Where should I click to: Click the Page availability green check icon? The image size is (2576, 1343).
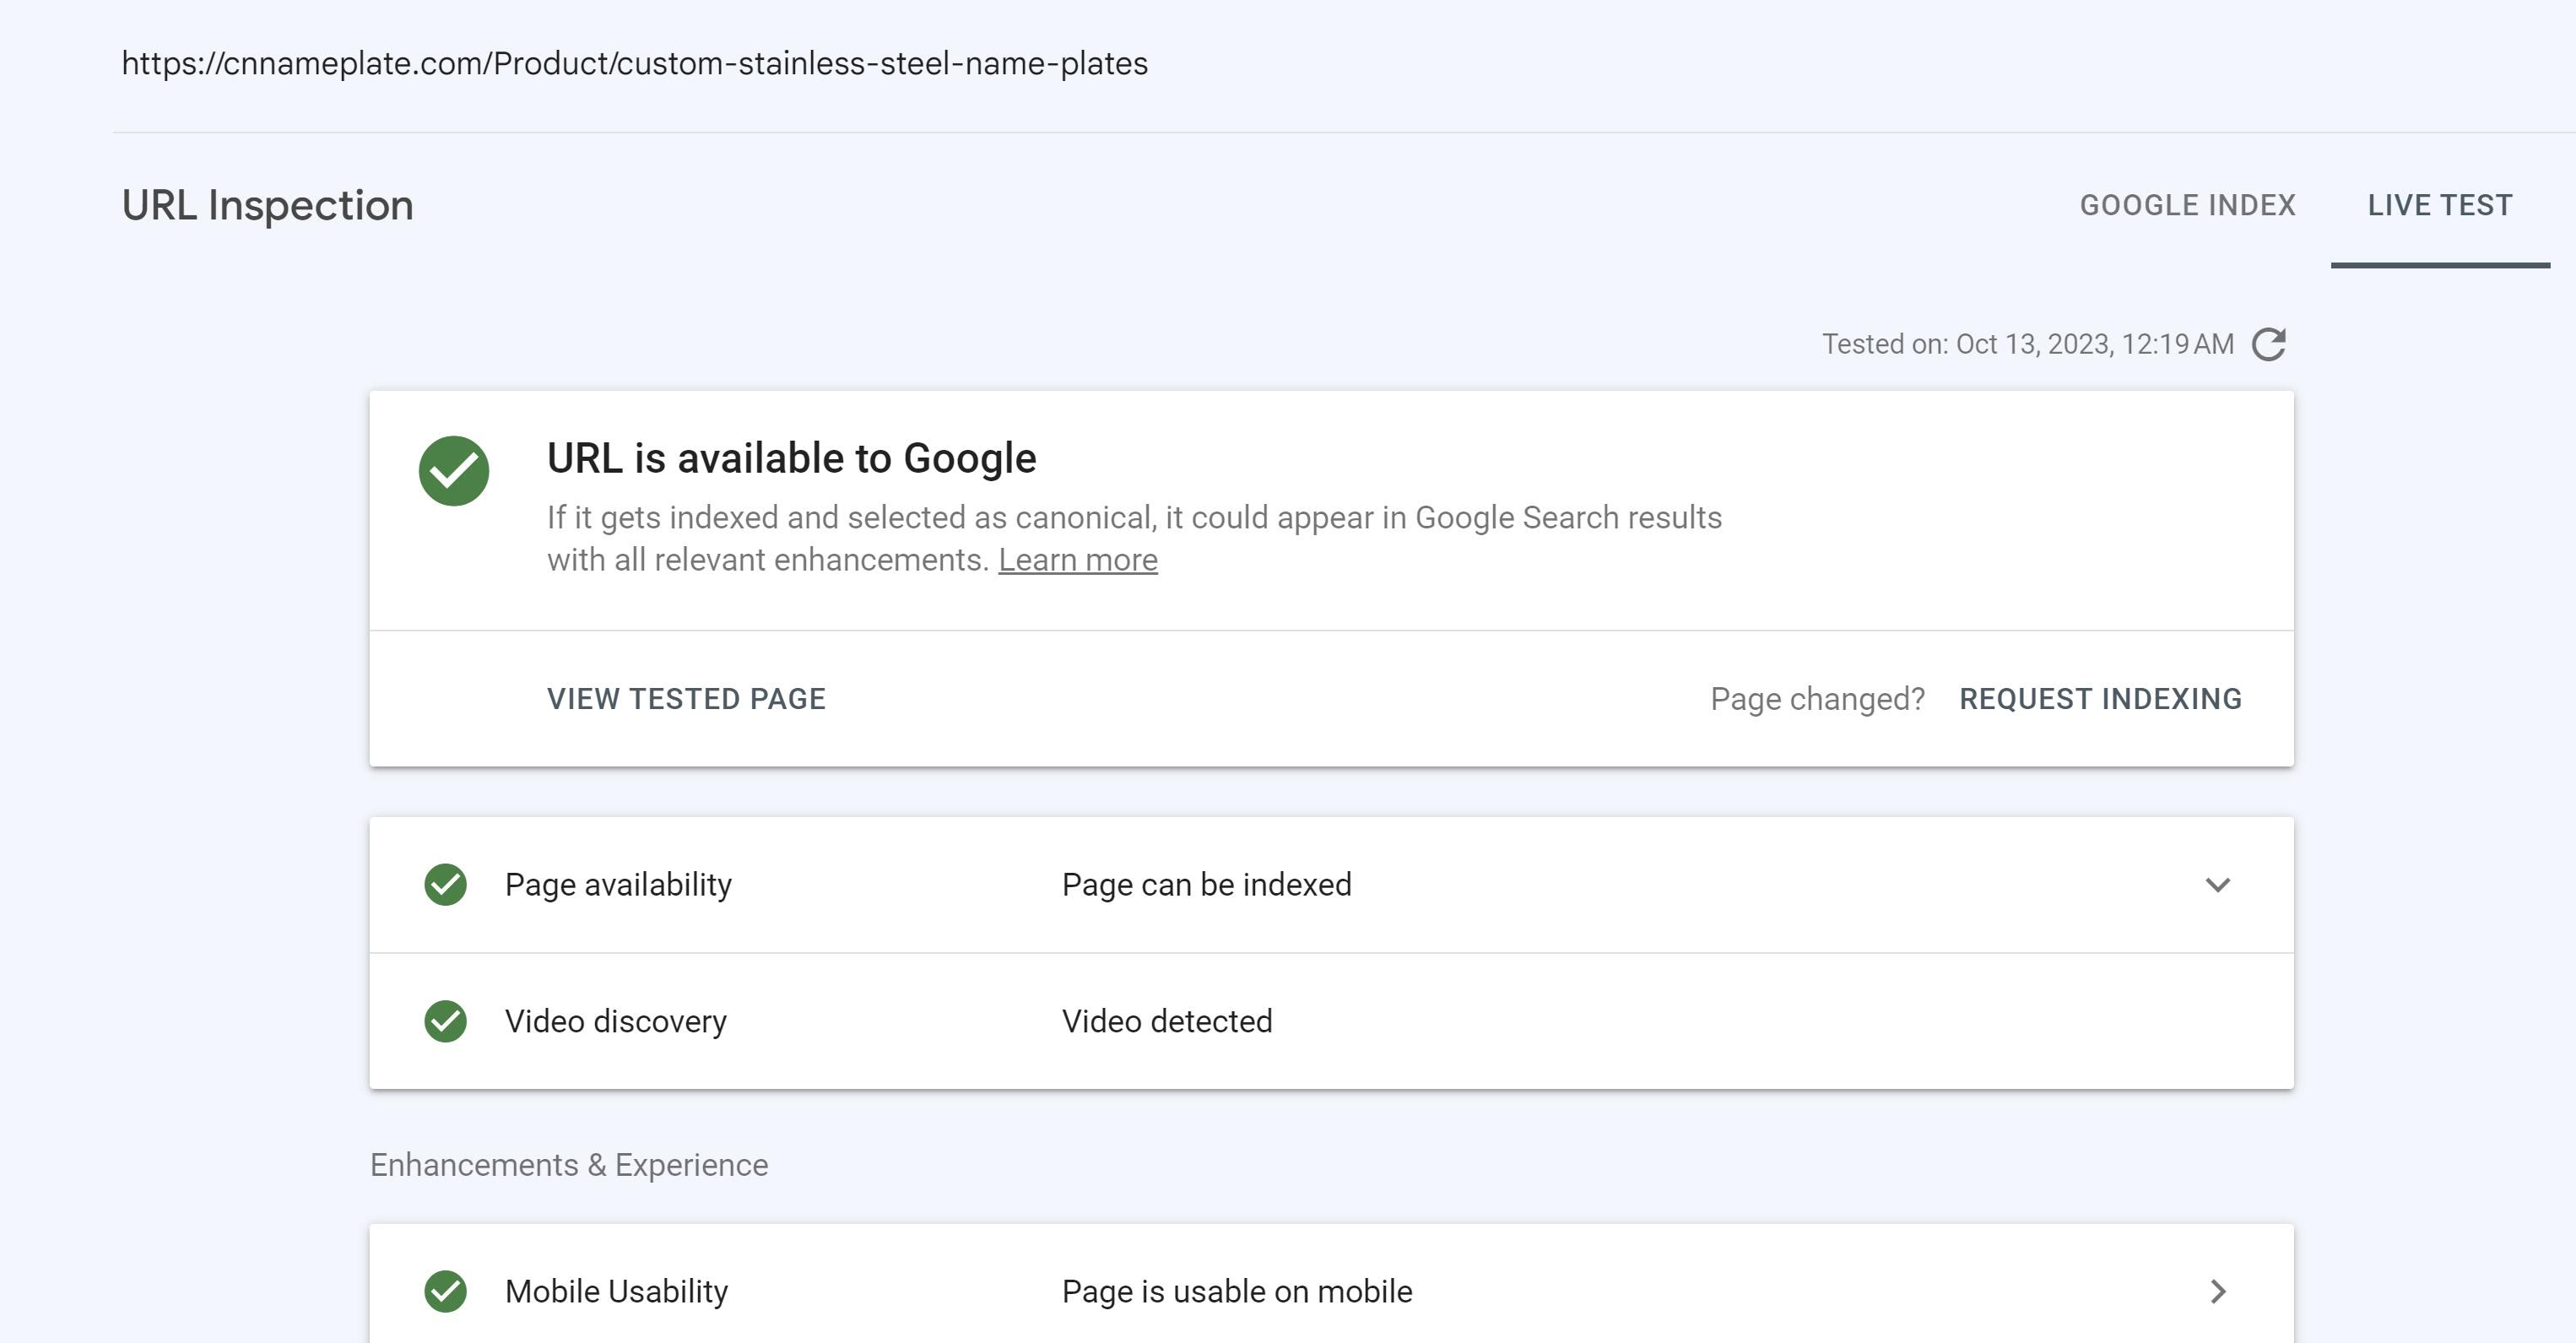pyautogui.click(x=445, y=885)
